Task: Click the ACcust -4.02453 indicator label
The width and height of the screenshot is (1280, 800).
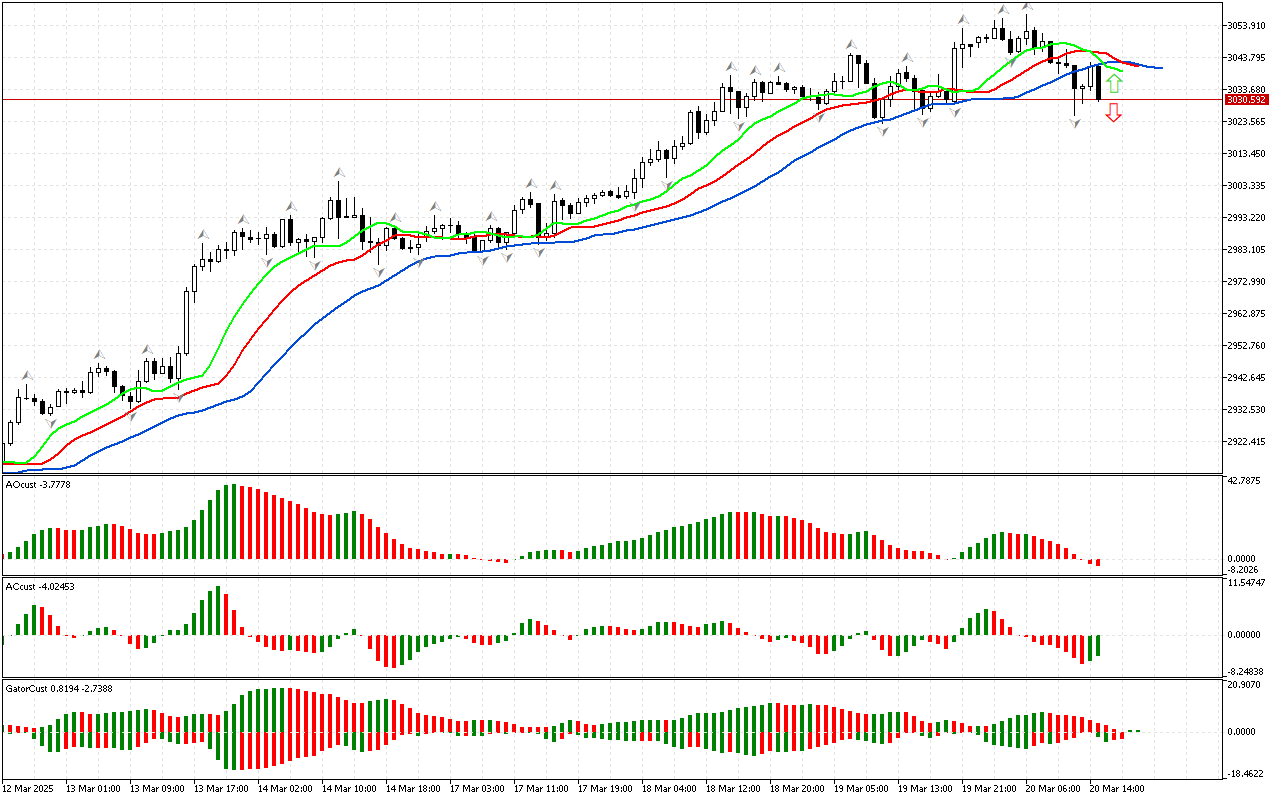Action: click(40, 586)
